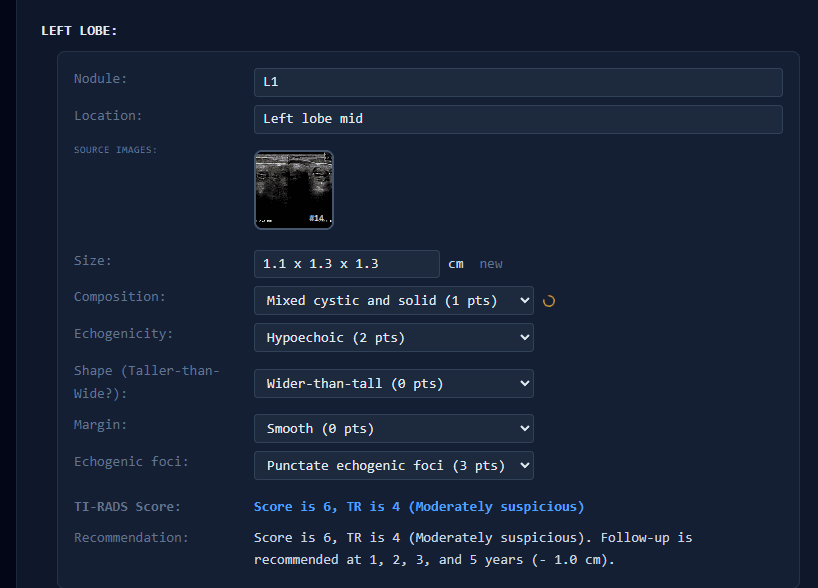This screenshot has width=818, height=588.
Task: Open the Composition dropdown
Action: pos(393,301)
